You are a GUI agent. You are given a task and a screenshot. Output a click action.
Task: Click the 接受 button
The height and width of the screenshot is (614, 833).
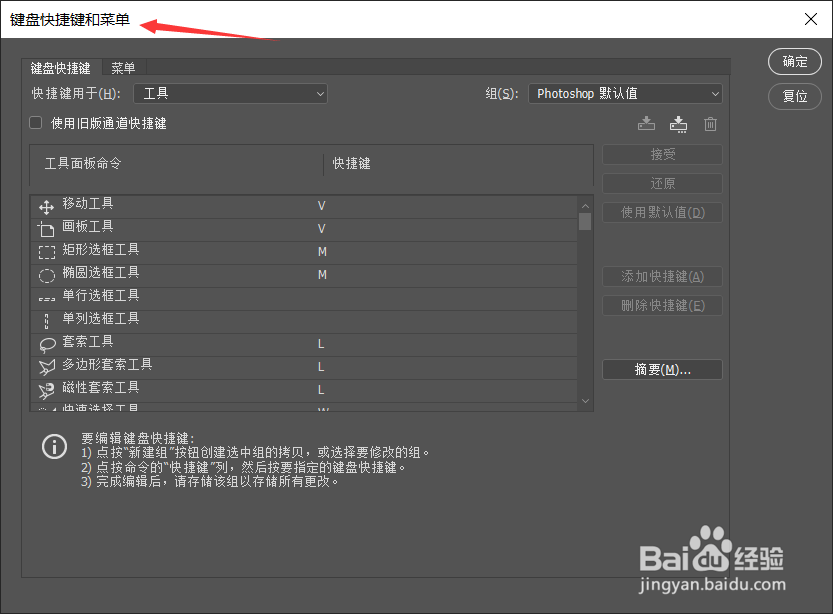click(662, 155)
